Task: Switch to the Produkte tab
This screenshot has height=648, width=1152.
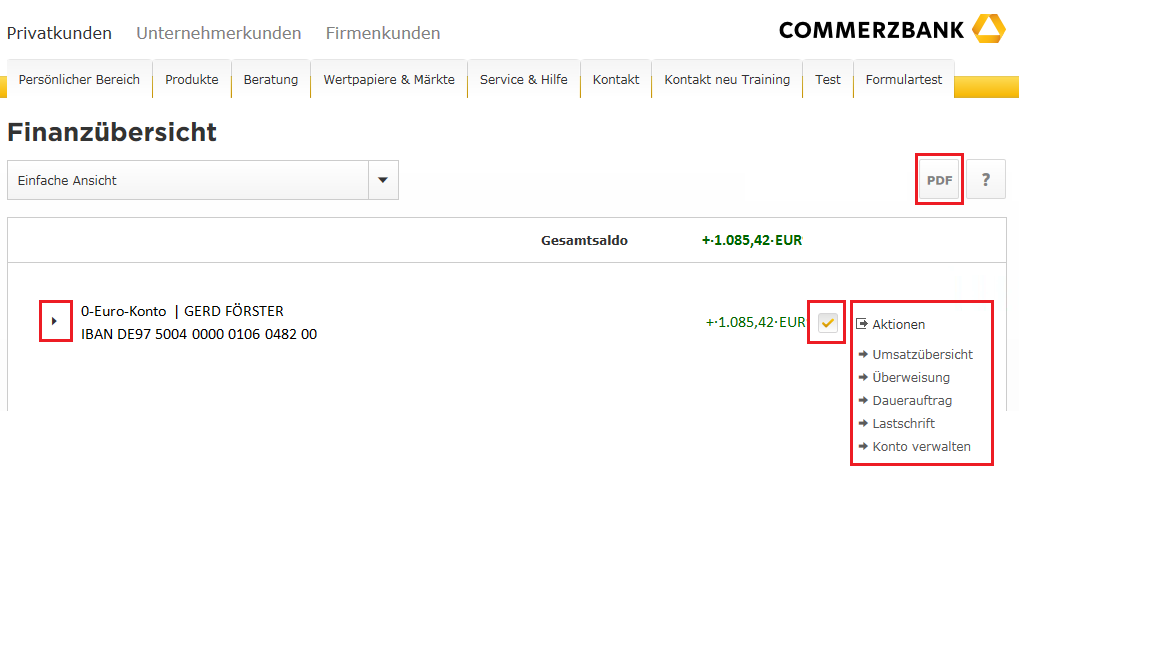Action: click(x=192, y=80)
